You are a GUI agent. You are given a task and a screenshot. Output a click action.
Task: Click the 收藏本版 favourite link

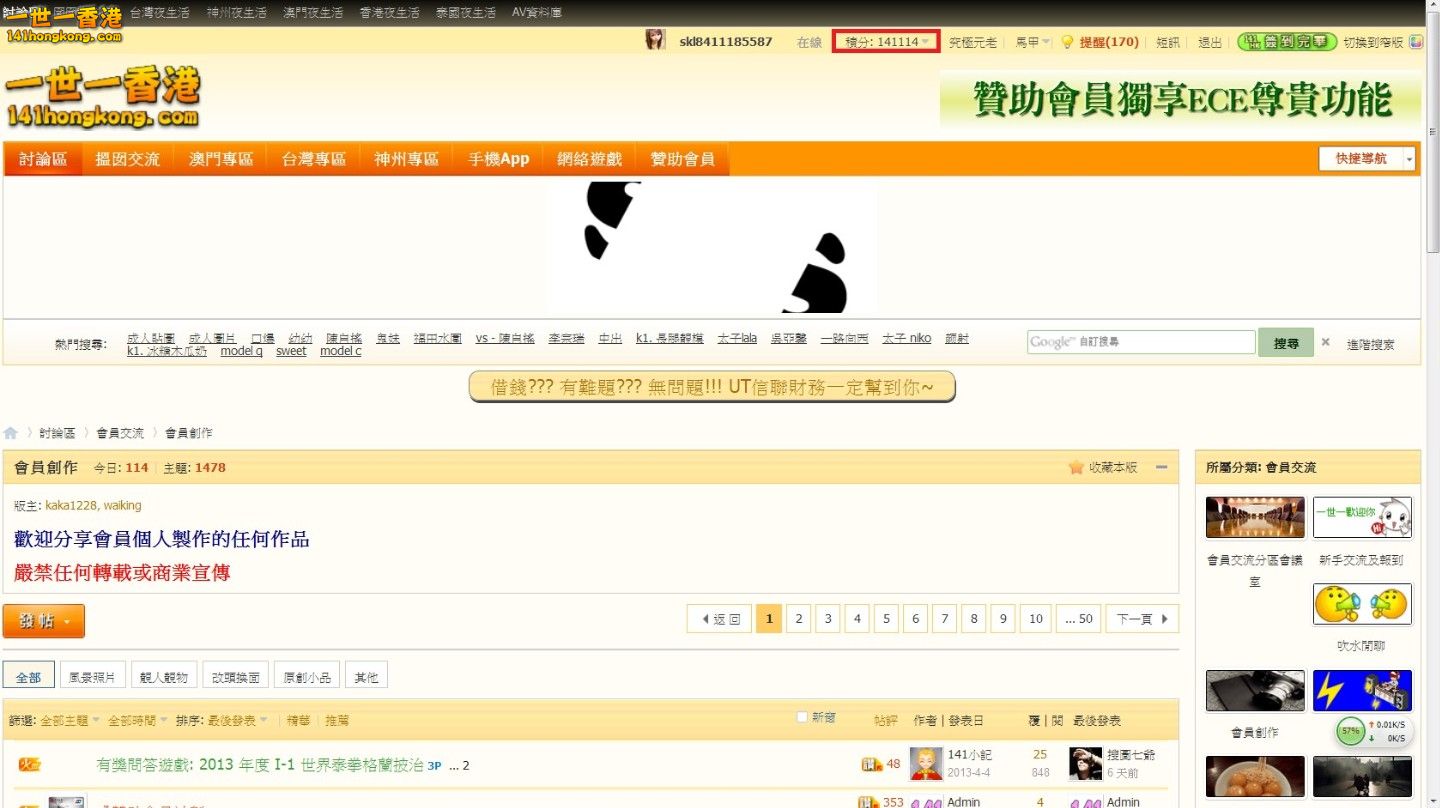pyautogui.click(x=1113, y=467)
